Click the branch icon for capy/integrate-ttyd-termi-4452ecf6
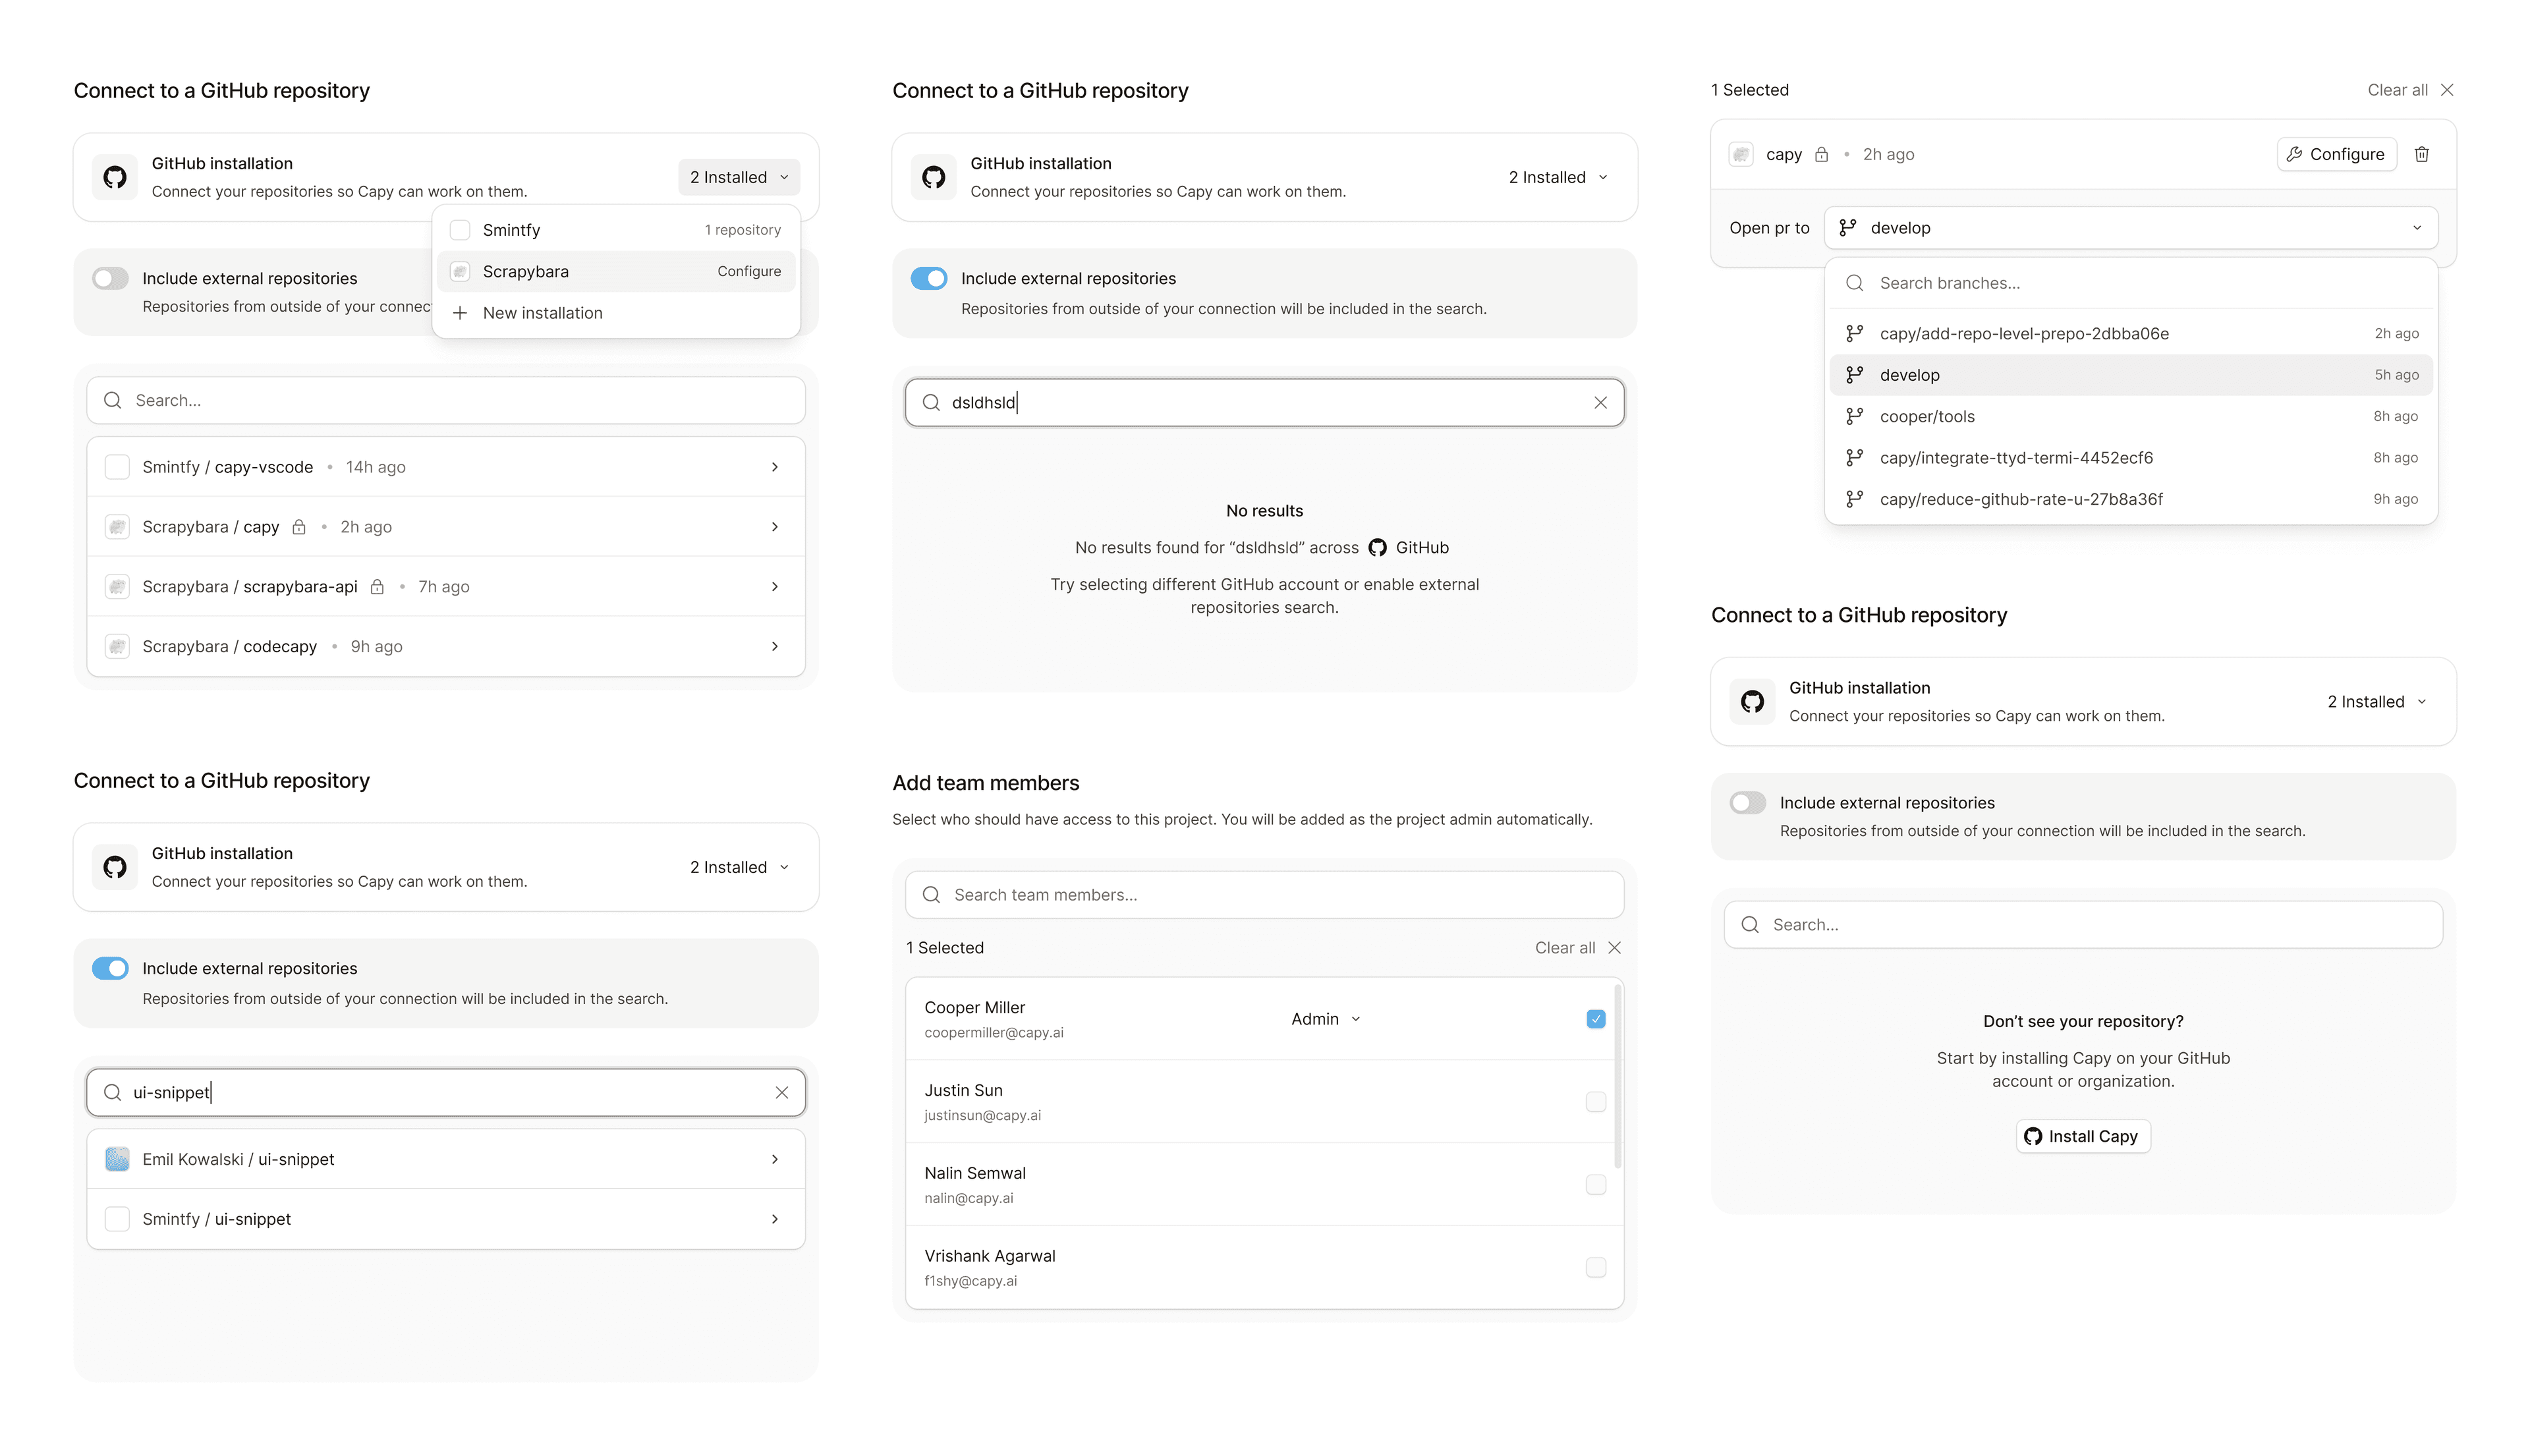The width and height of the screenshot is (2530, 1456). pos(1854,457)
